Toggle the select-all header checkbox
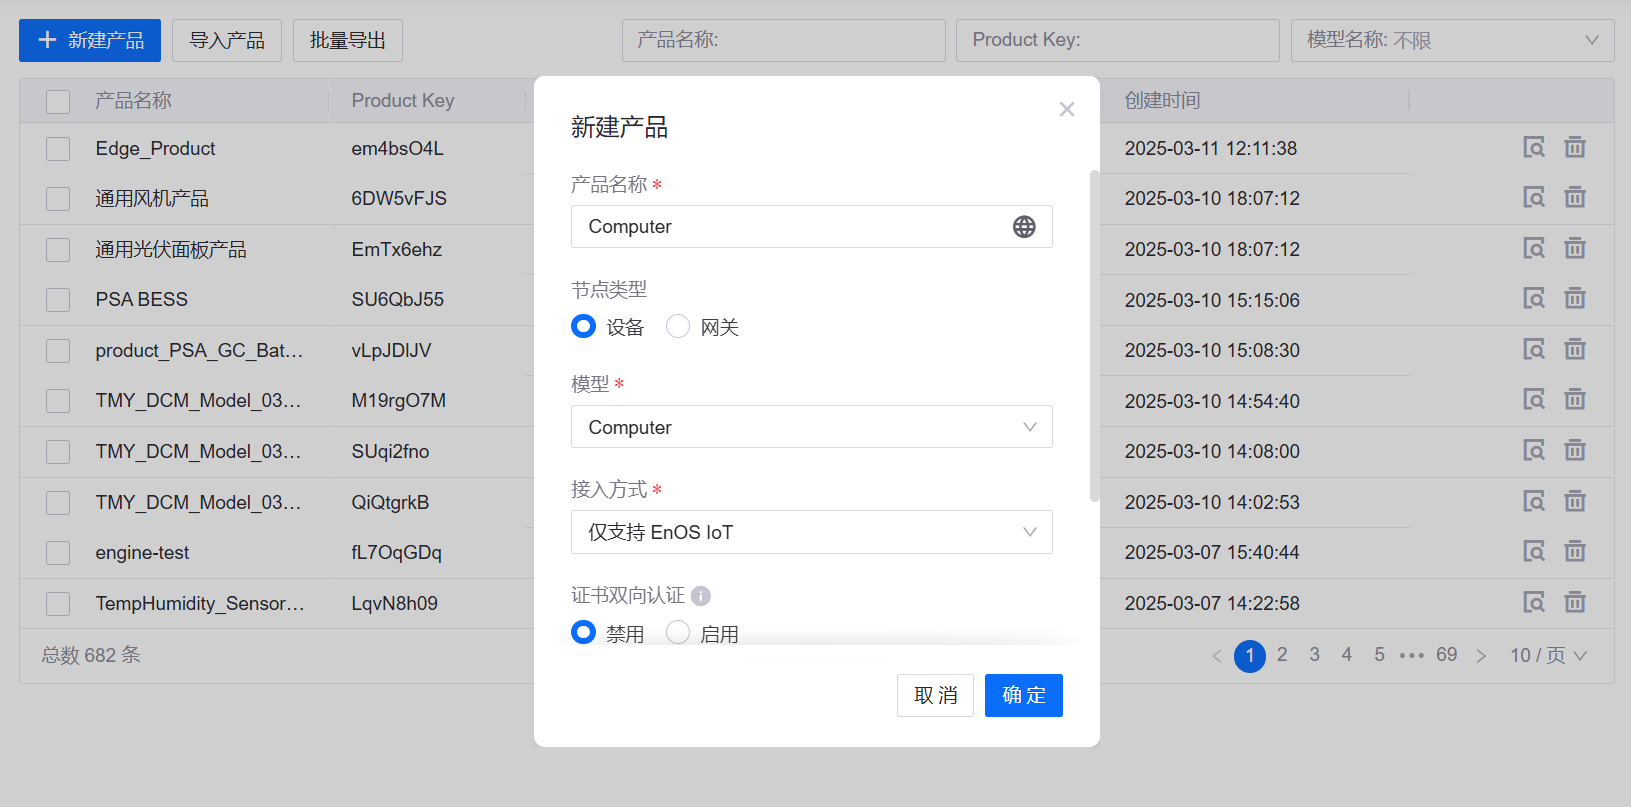Viewport: 1631px width, 807px height. point(58,101)
